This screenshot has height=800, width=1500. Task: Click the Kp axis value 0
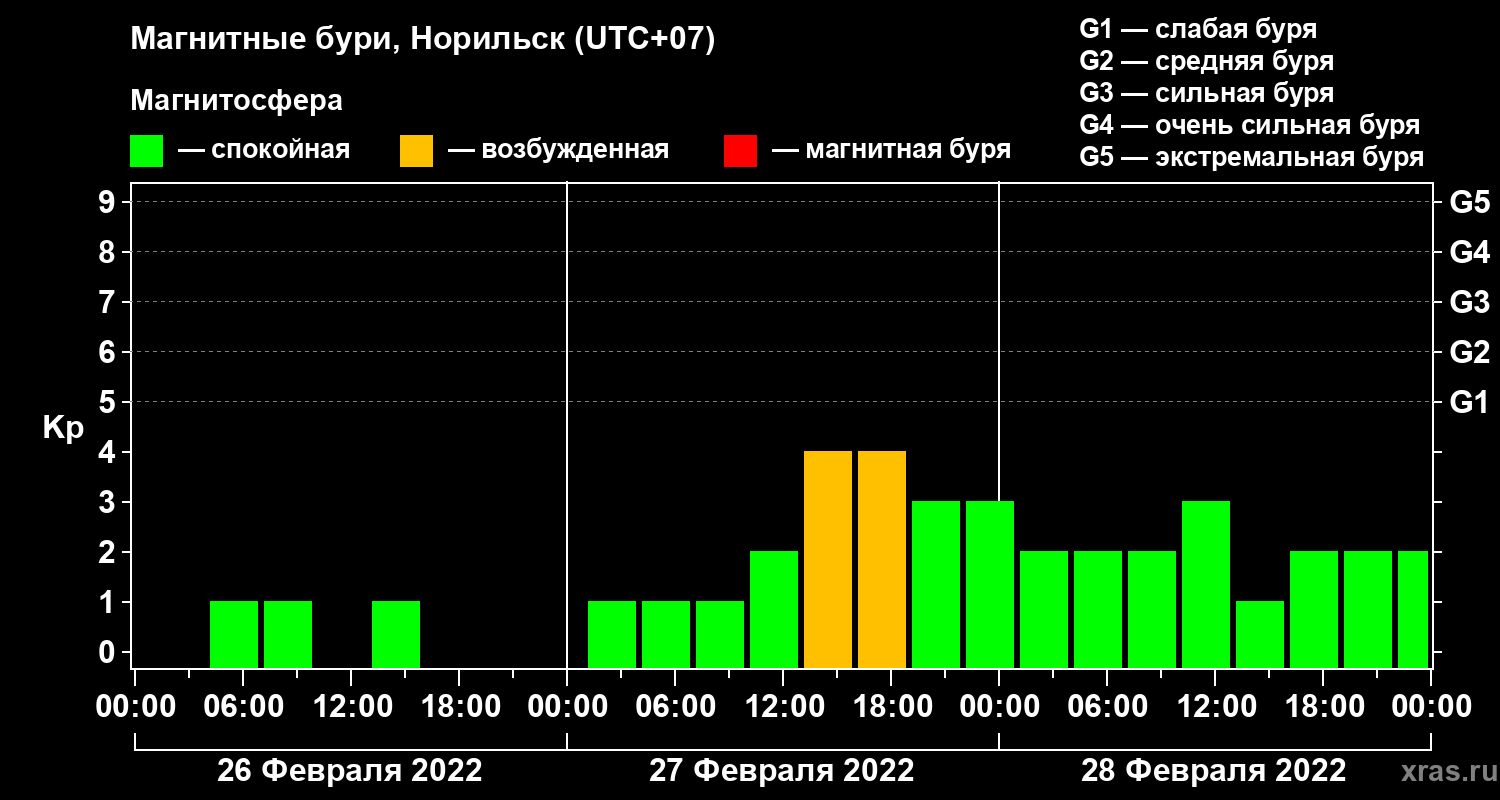(x=108, y=652)
